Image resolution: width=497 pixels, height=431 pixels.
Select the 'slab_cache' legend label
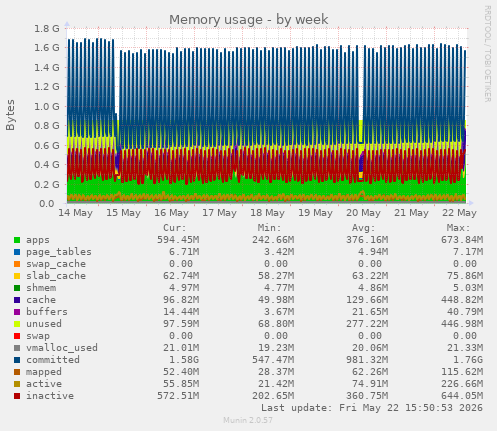(56, 276)
